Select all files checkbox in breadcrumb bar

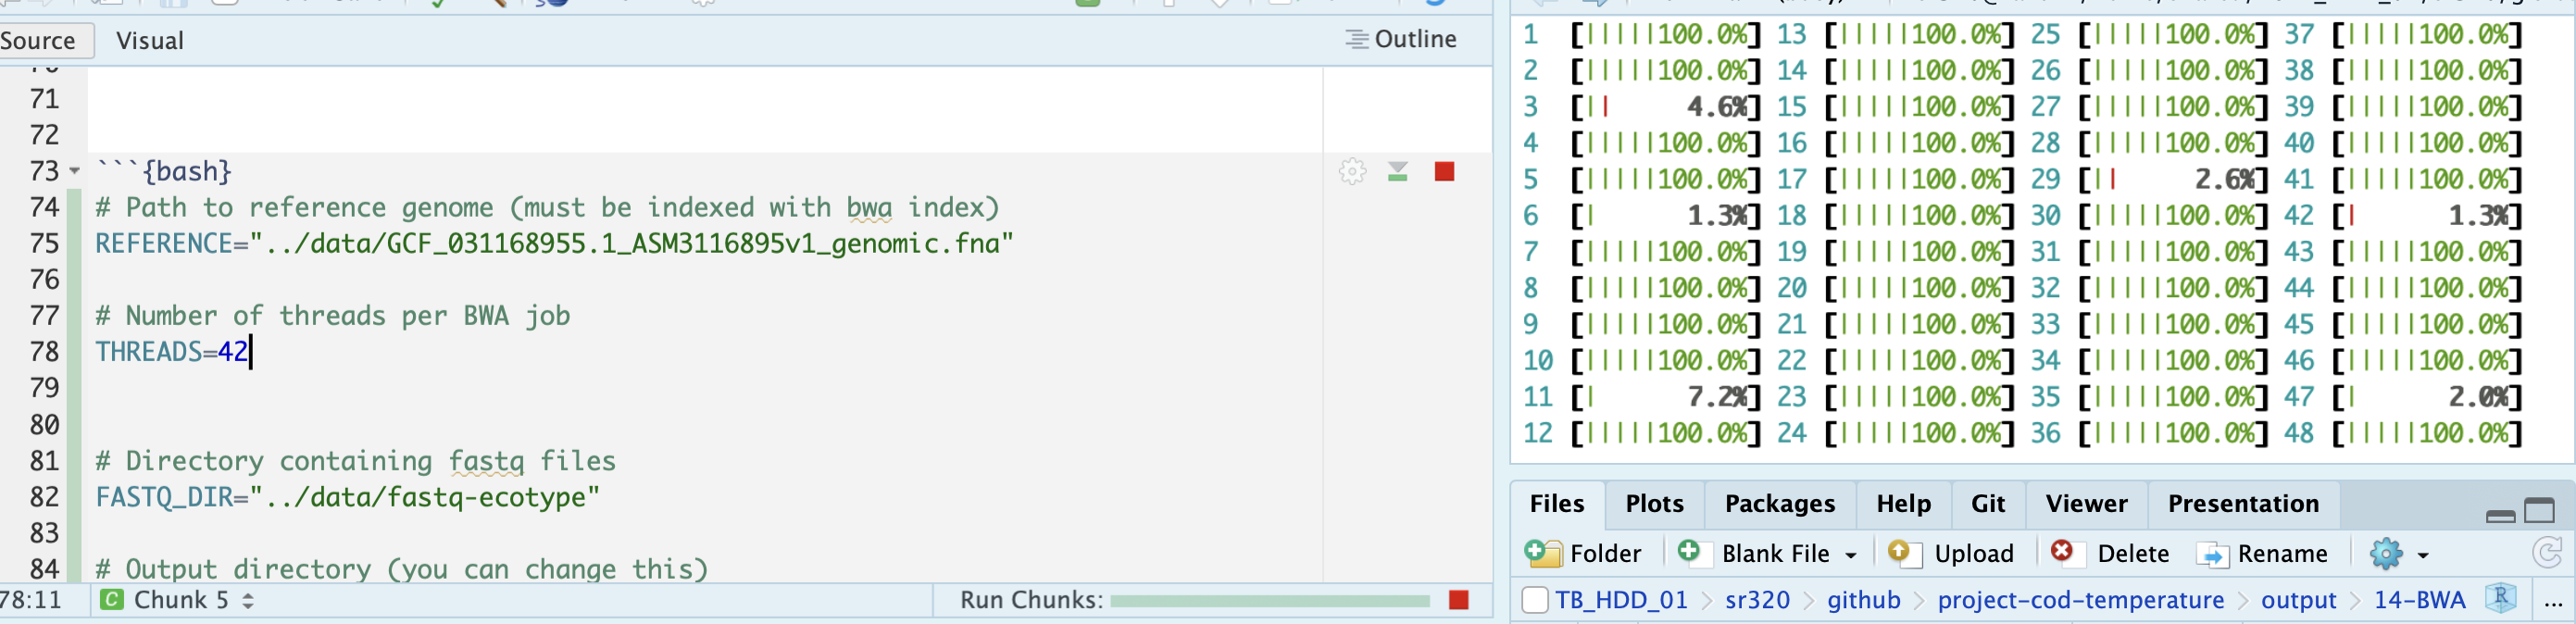click(x=1534, y=600)
